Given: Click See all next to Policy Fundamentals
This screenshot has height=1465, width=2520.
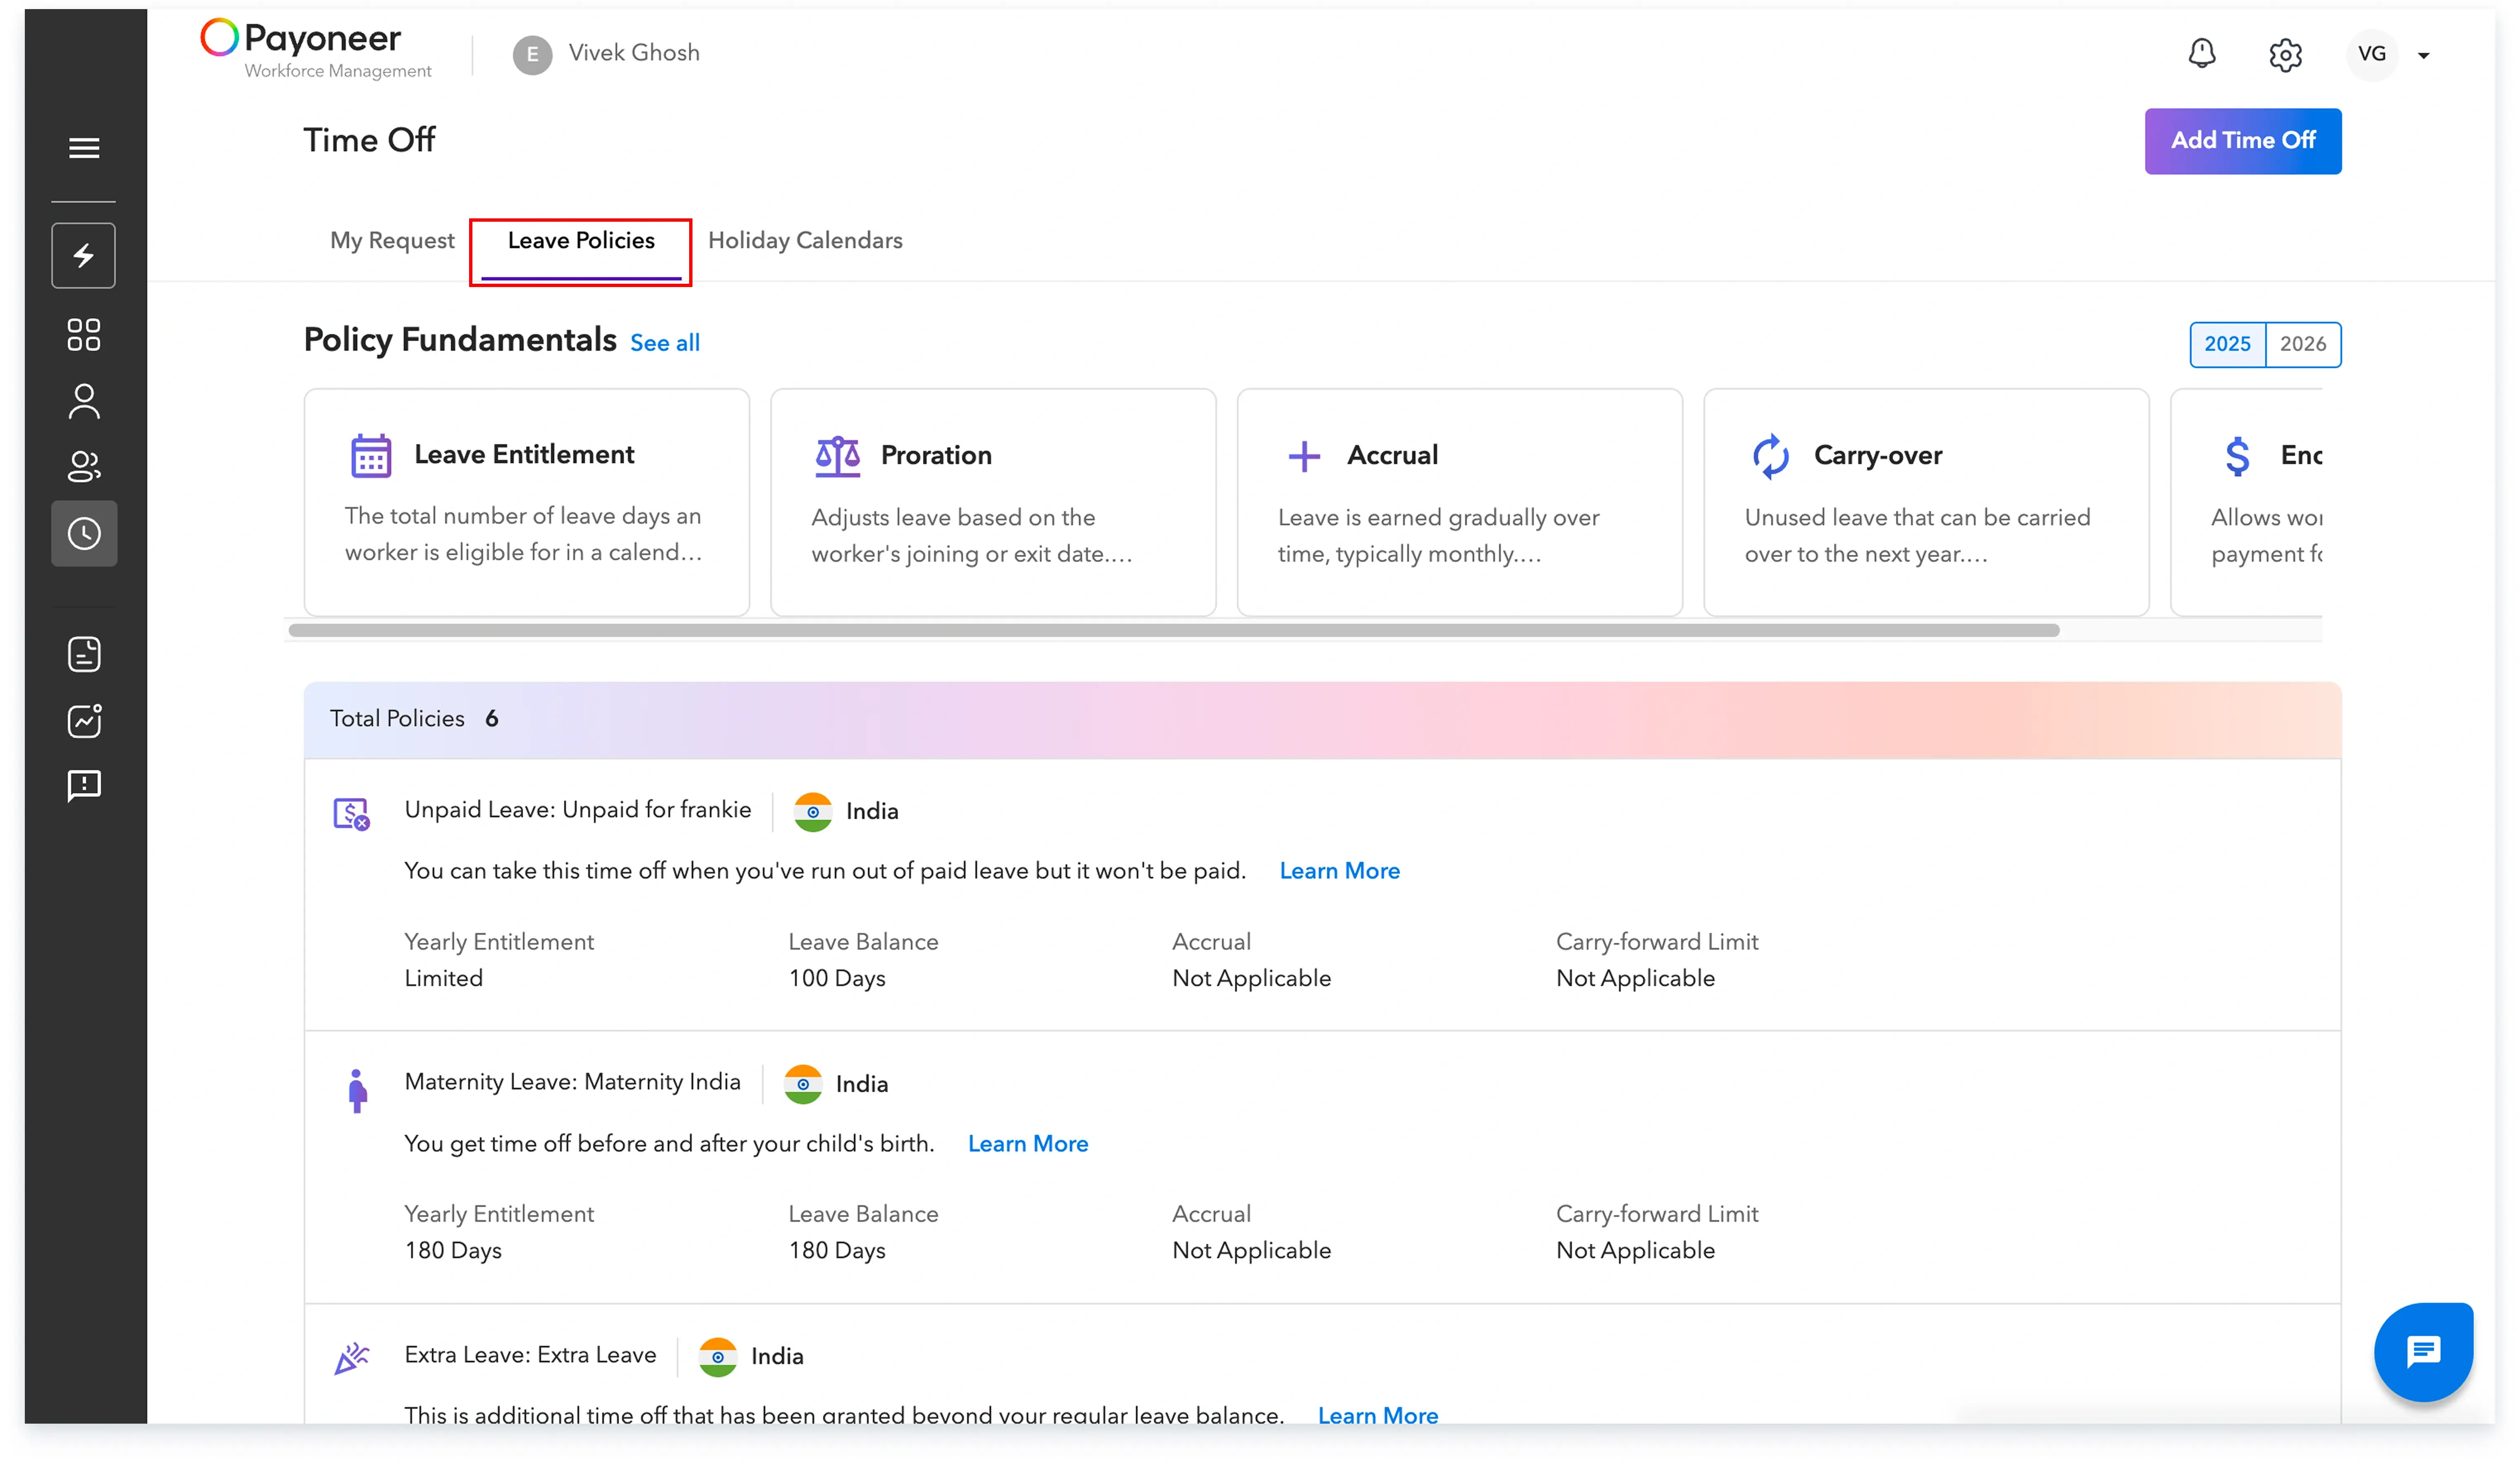Looking at the screenshot, I should [665, 343].
